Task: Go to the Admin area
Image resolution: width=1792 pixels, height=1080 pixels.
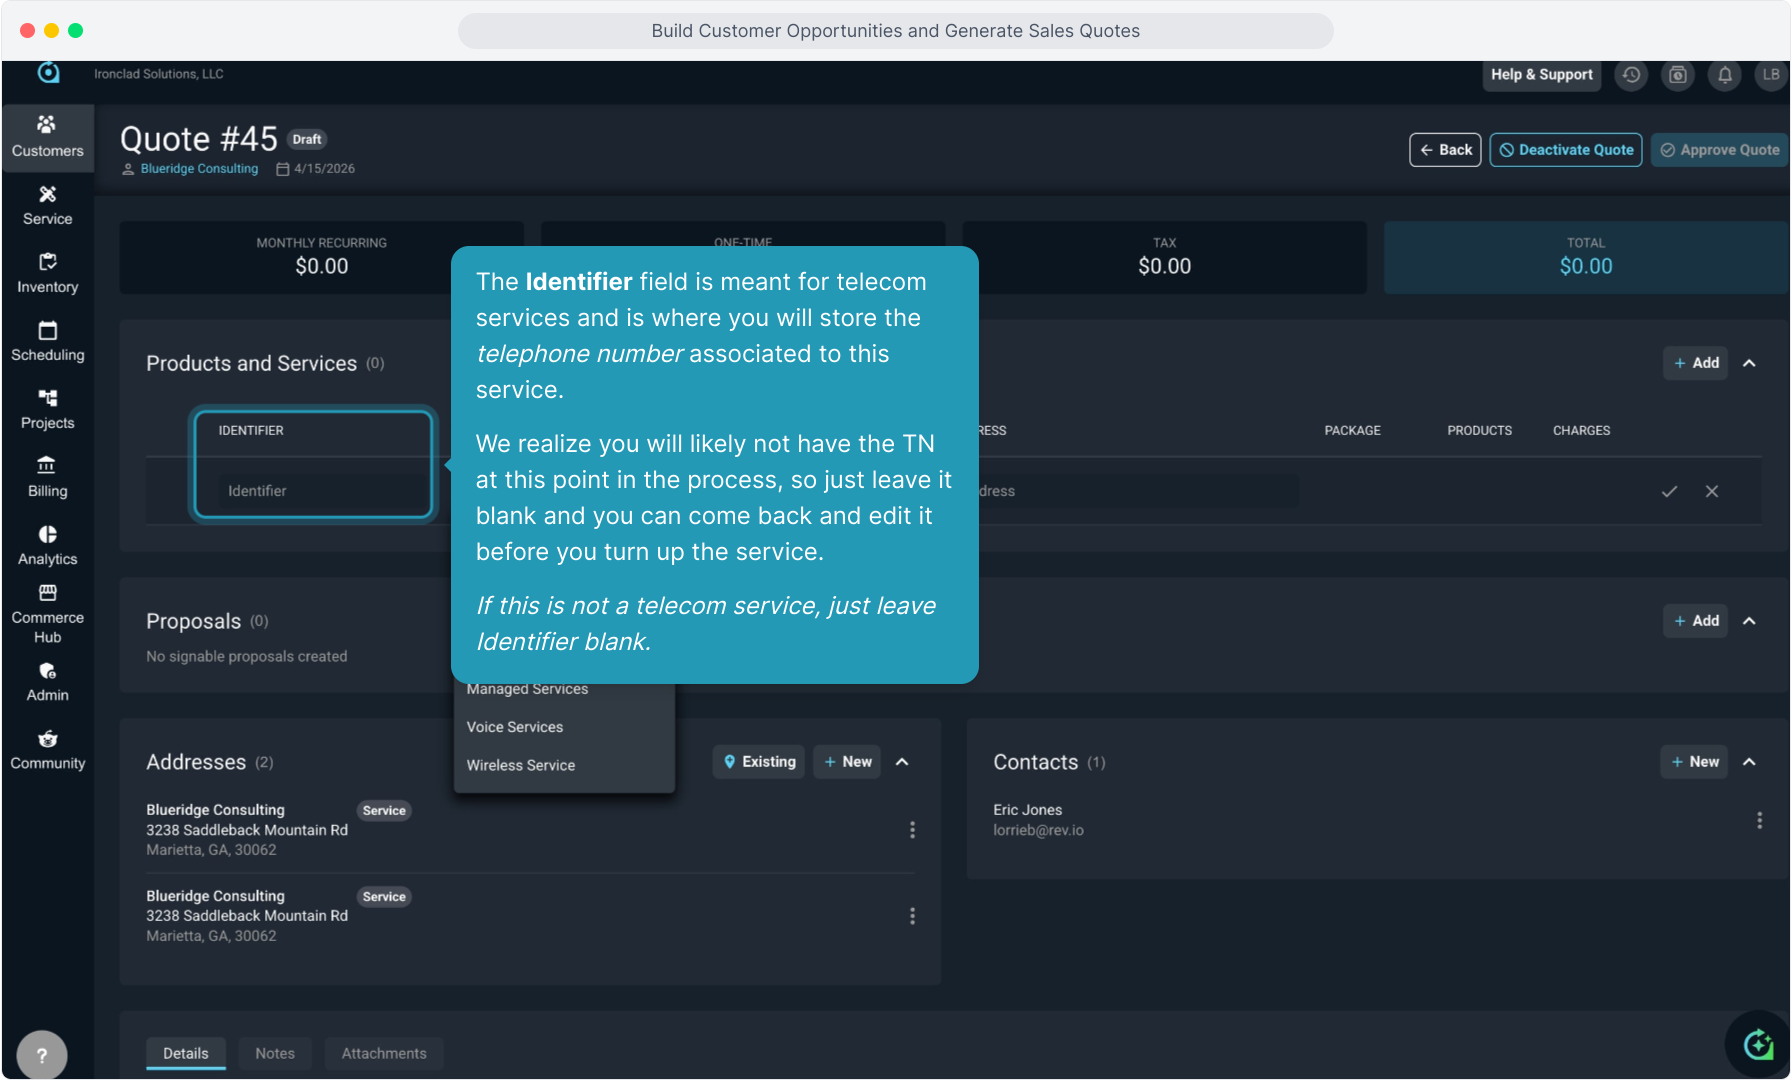Action: pyautogui.click(x=47, y=682)
